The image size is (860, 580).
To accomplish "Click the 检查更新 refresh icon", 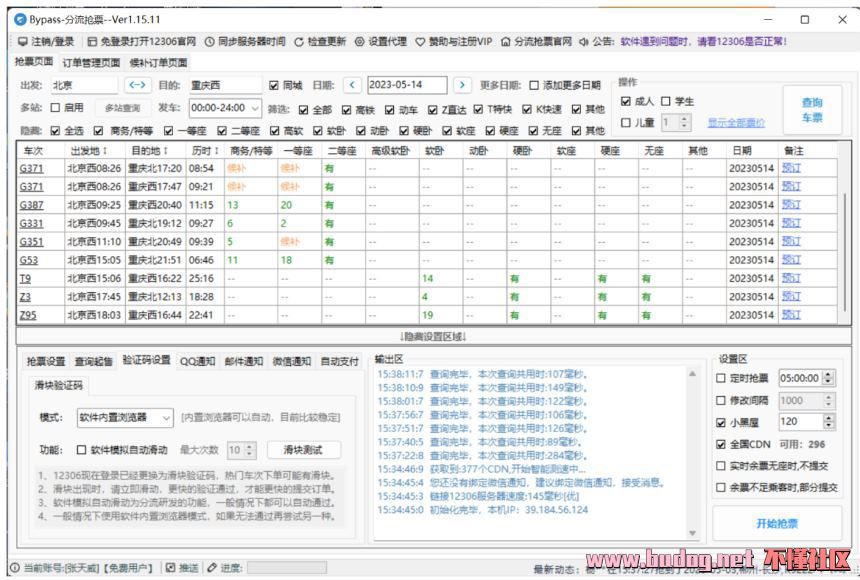I will pos(299,41).
